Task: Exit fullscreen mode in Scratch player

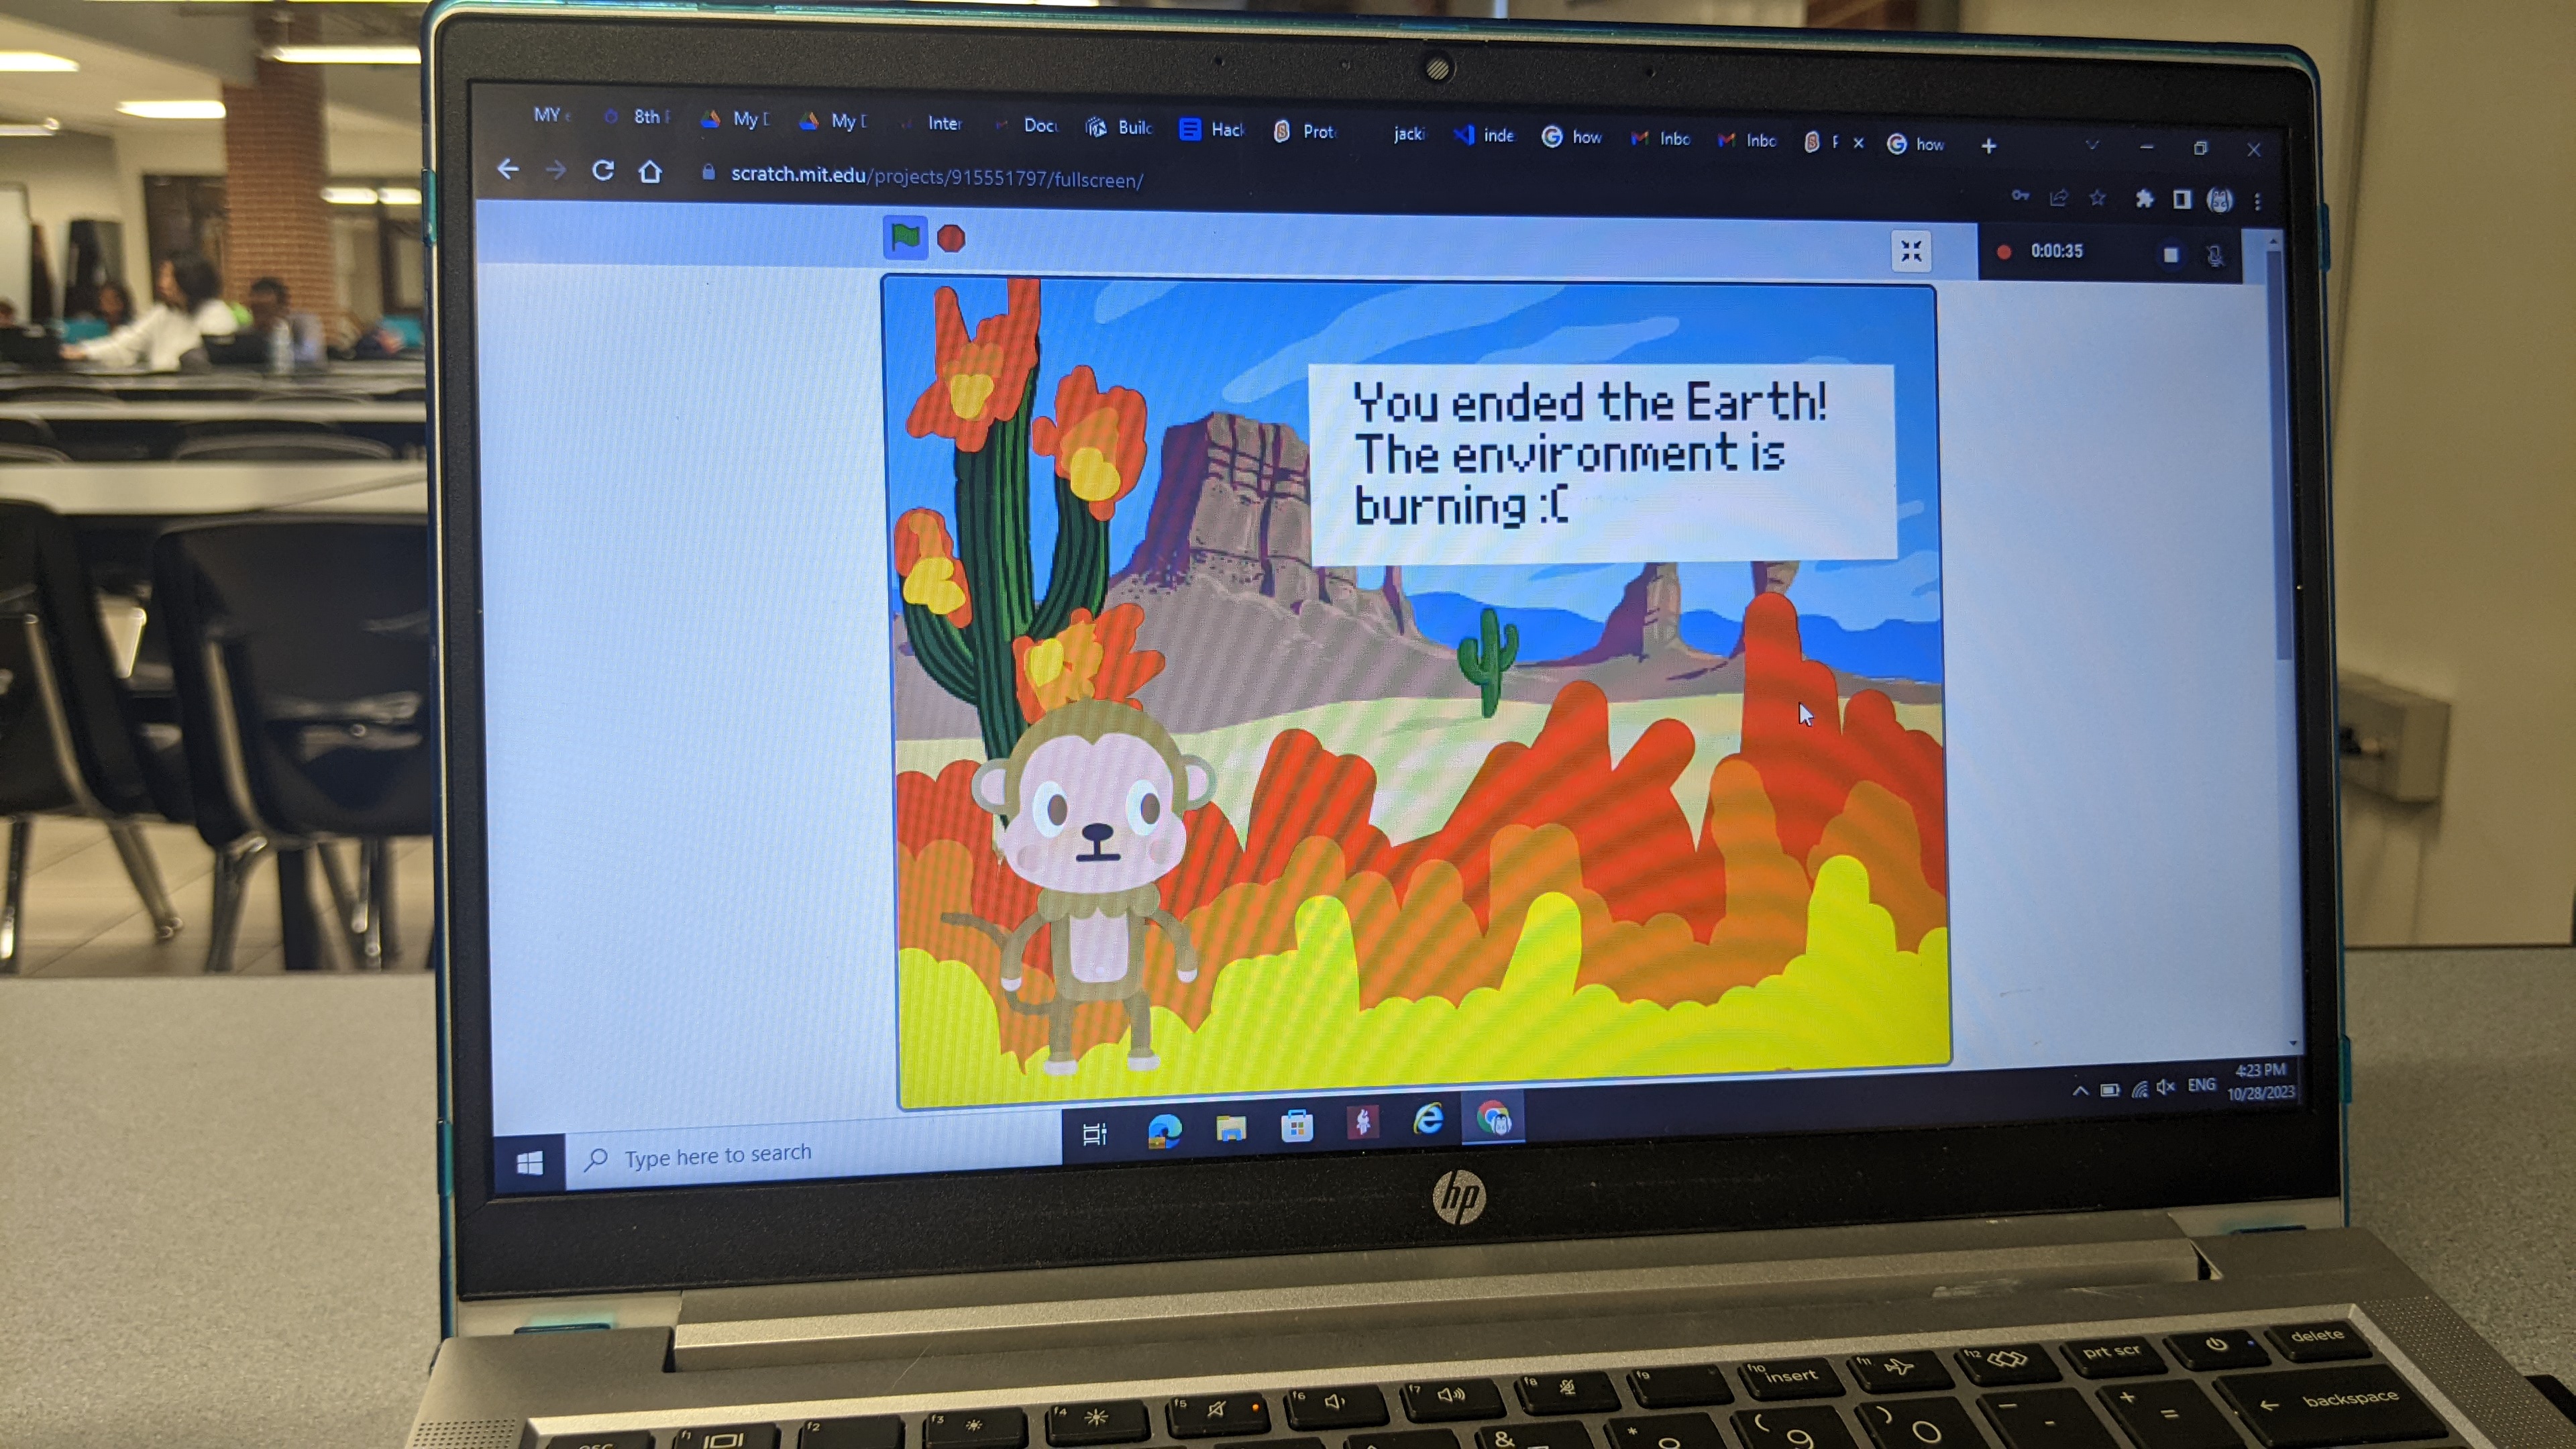Action: pos(1911,251)
